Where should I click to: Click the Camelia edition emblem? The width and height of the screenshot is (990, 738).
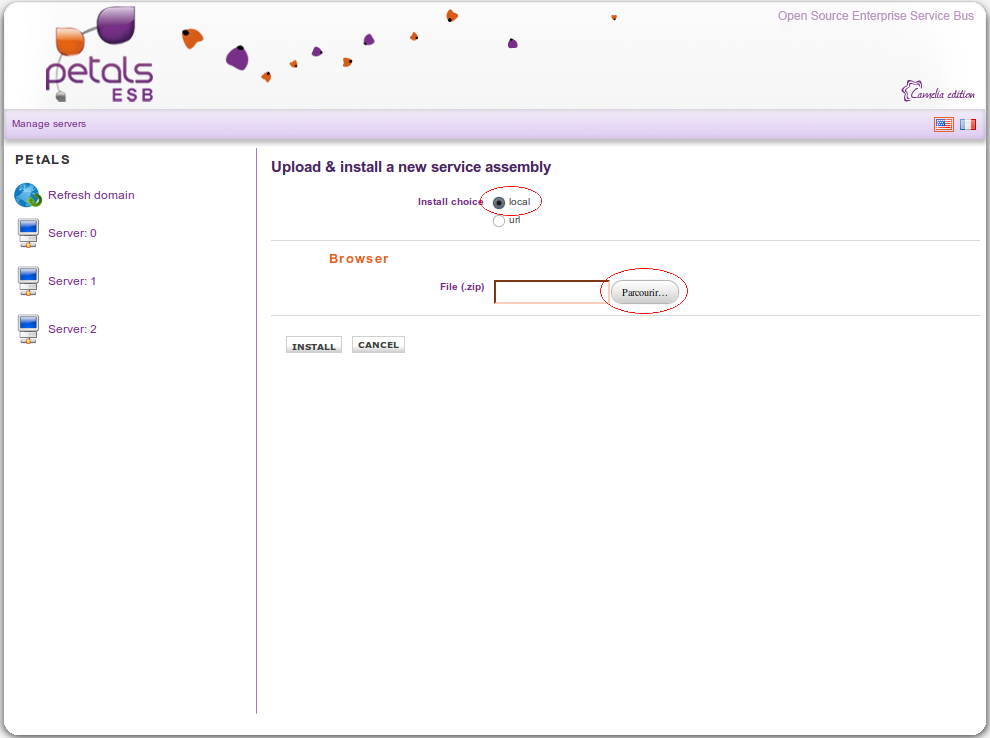937,92
